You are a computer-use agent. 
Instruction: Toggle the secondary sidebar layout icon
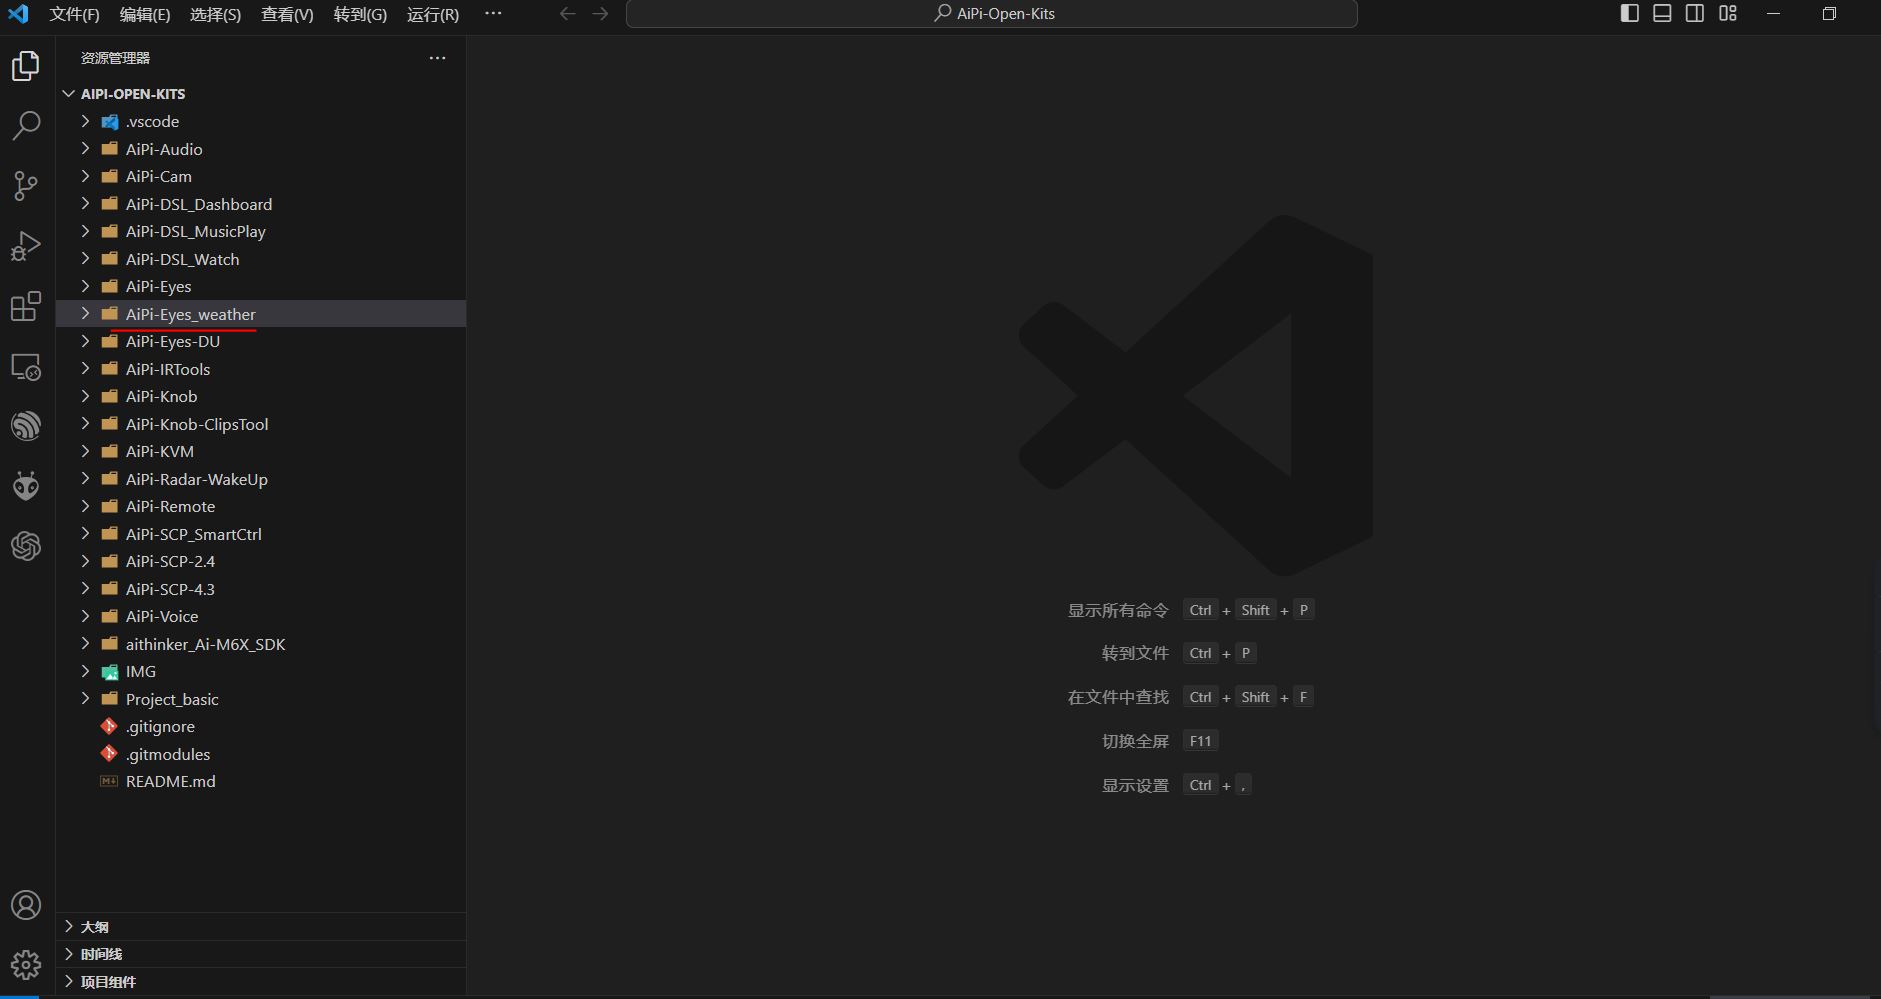1695,14
